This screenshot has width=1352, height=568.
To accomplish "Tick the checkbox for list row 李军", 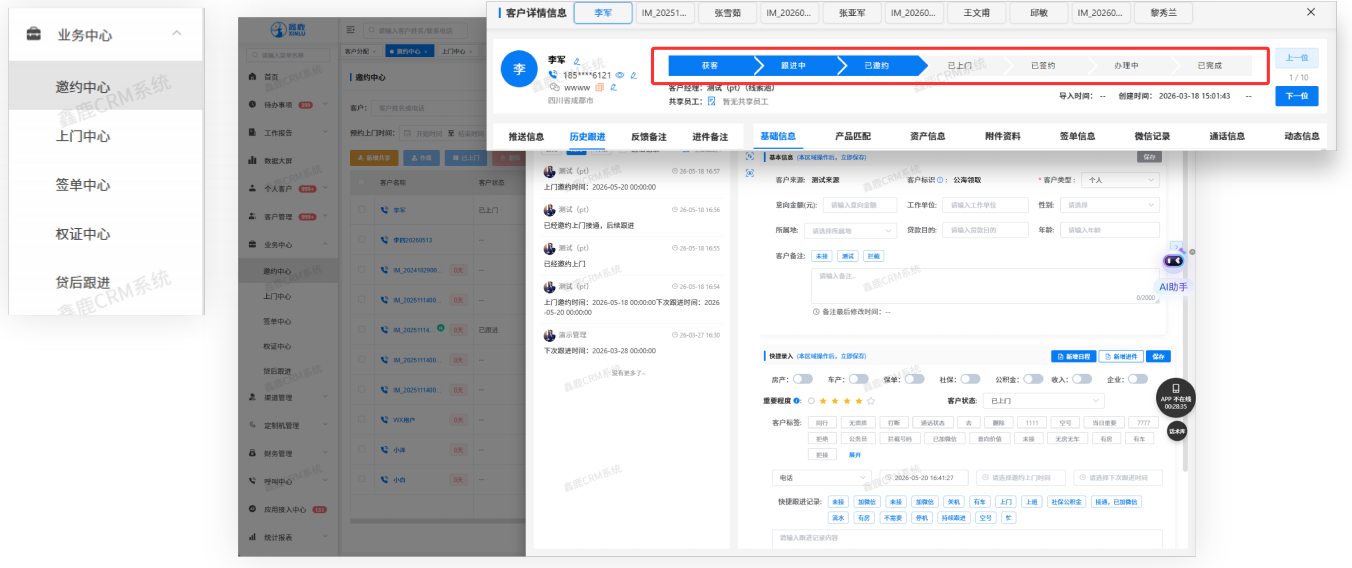I will point(360,211).
